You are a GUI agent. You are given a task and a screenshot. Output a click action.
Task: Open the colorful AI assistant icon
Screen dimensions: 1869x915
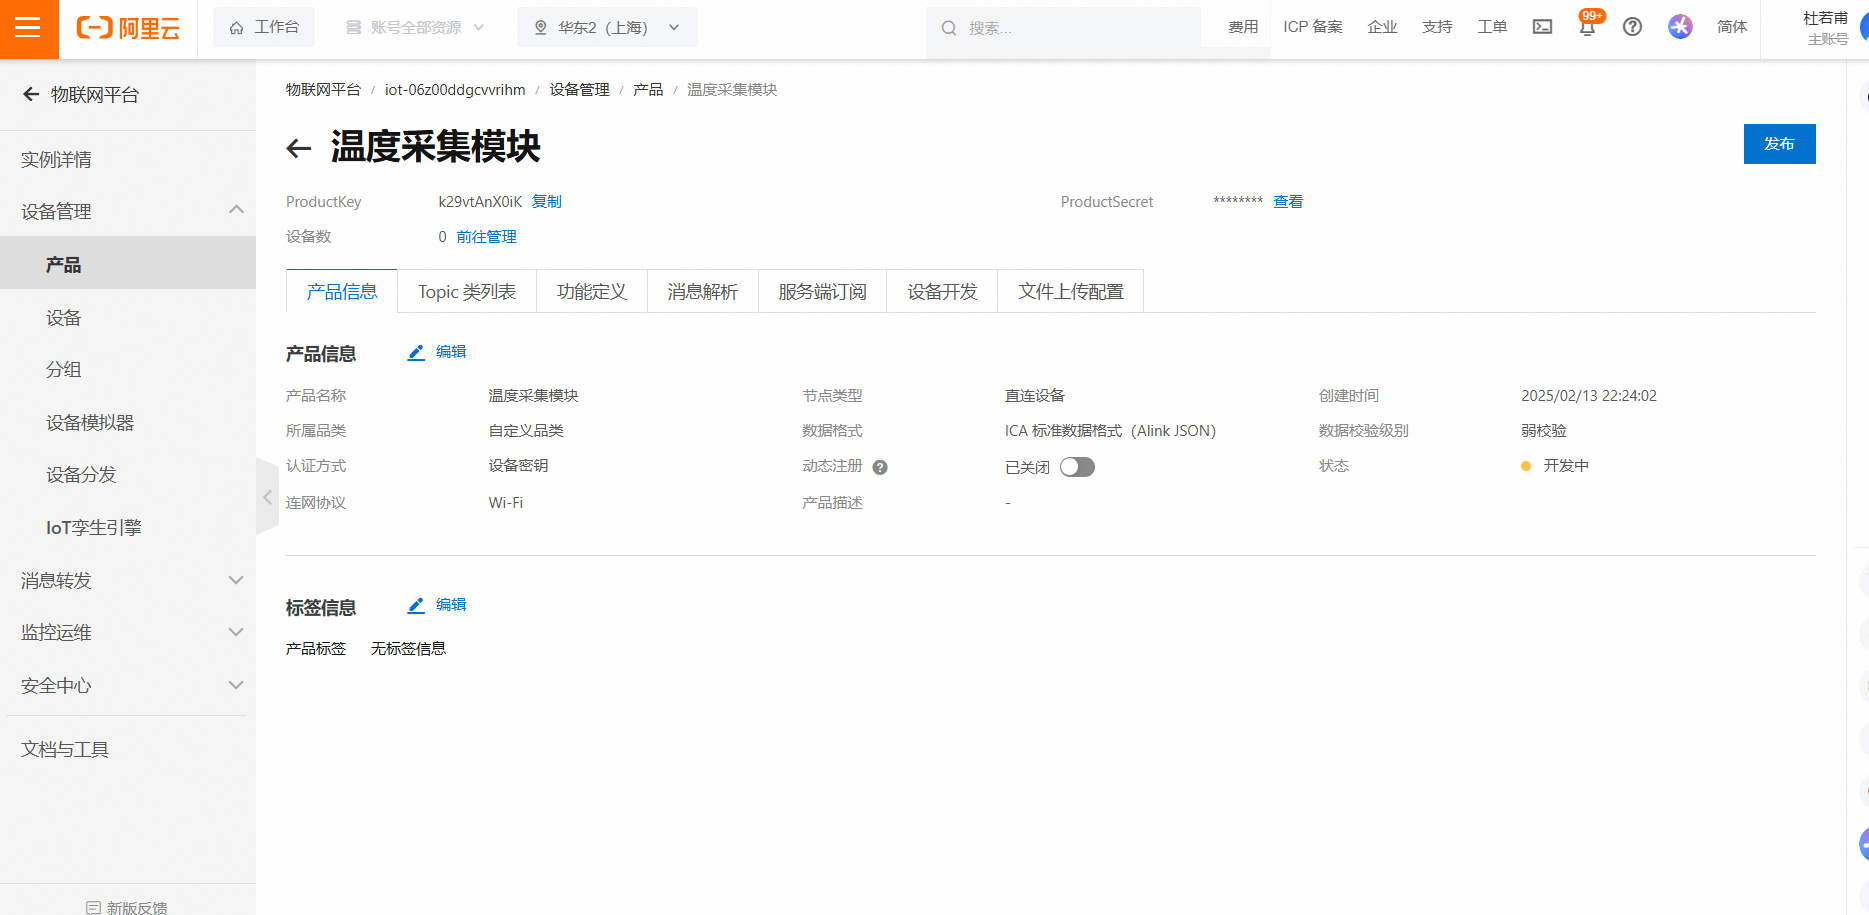[x=1680, y=27]
